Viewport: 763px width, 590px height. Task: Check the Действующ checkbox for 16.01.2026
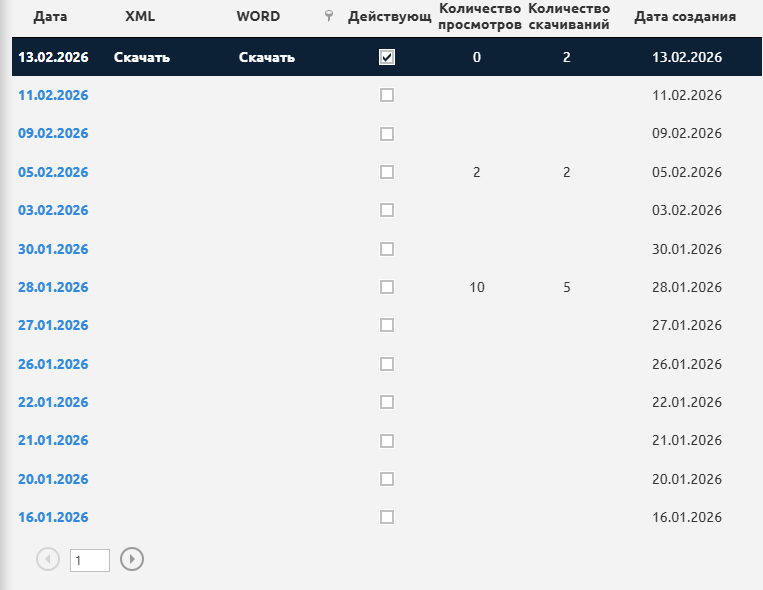tap(387, 516)
